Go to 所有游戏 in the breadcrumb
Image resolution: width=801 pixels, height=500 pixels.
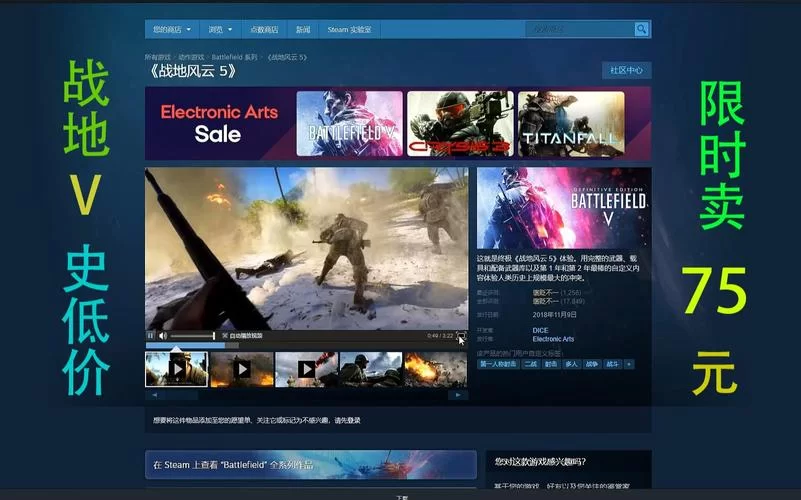(x=157, y=57)
